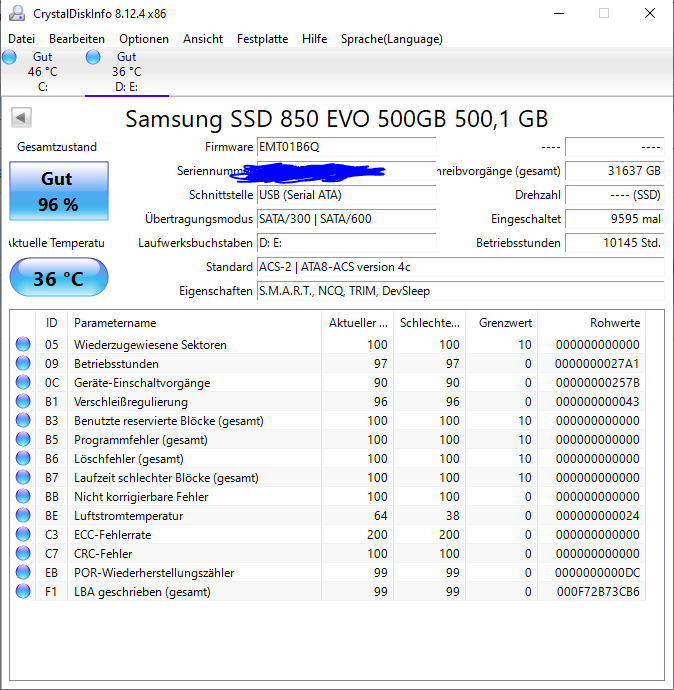Click the Eigenschaften field with S.M.A.R.T., NCQ, TRIM
The width and height of the screenshot is (674, 690).
click(461, 291)
